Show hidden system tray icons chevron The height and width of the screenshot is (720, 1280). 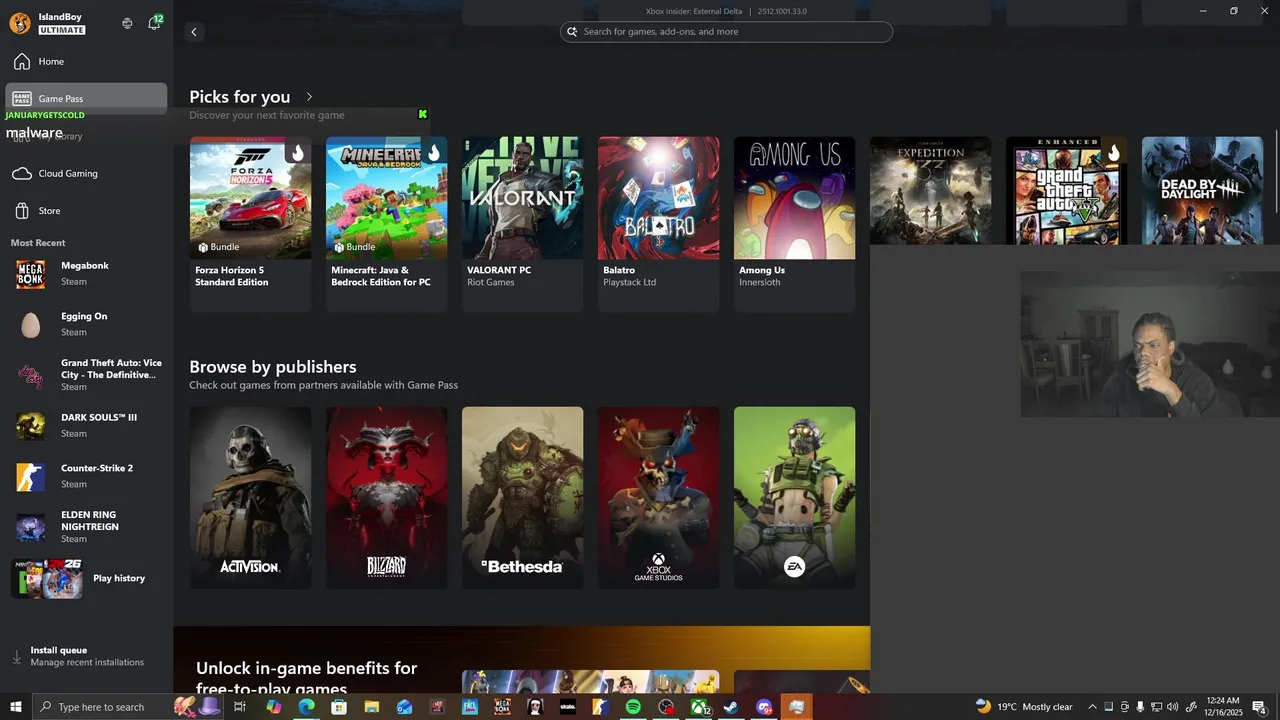tap(1092, 707)
